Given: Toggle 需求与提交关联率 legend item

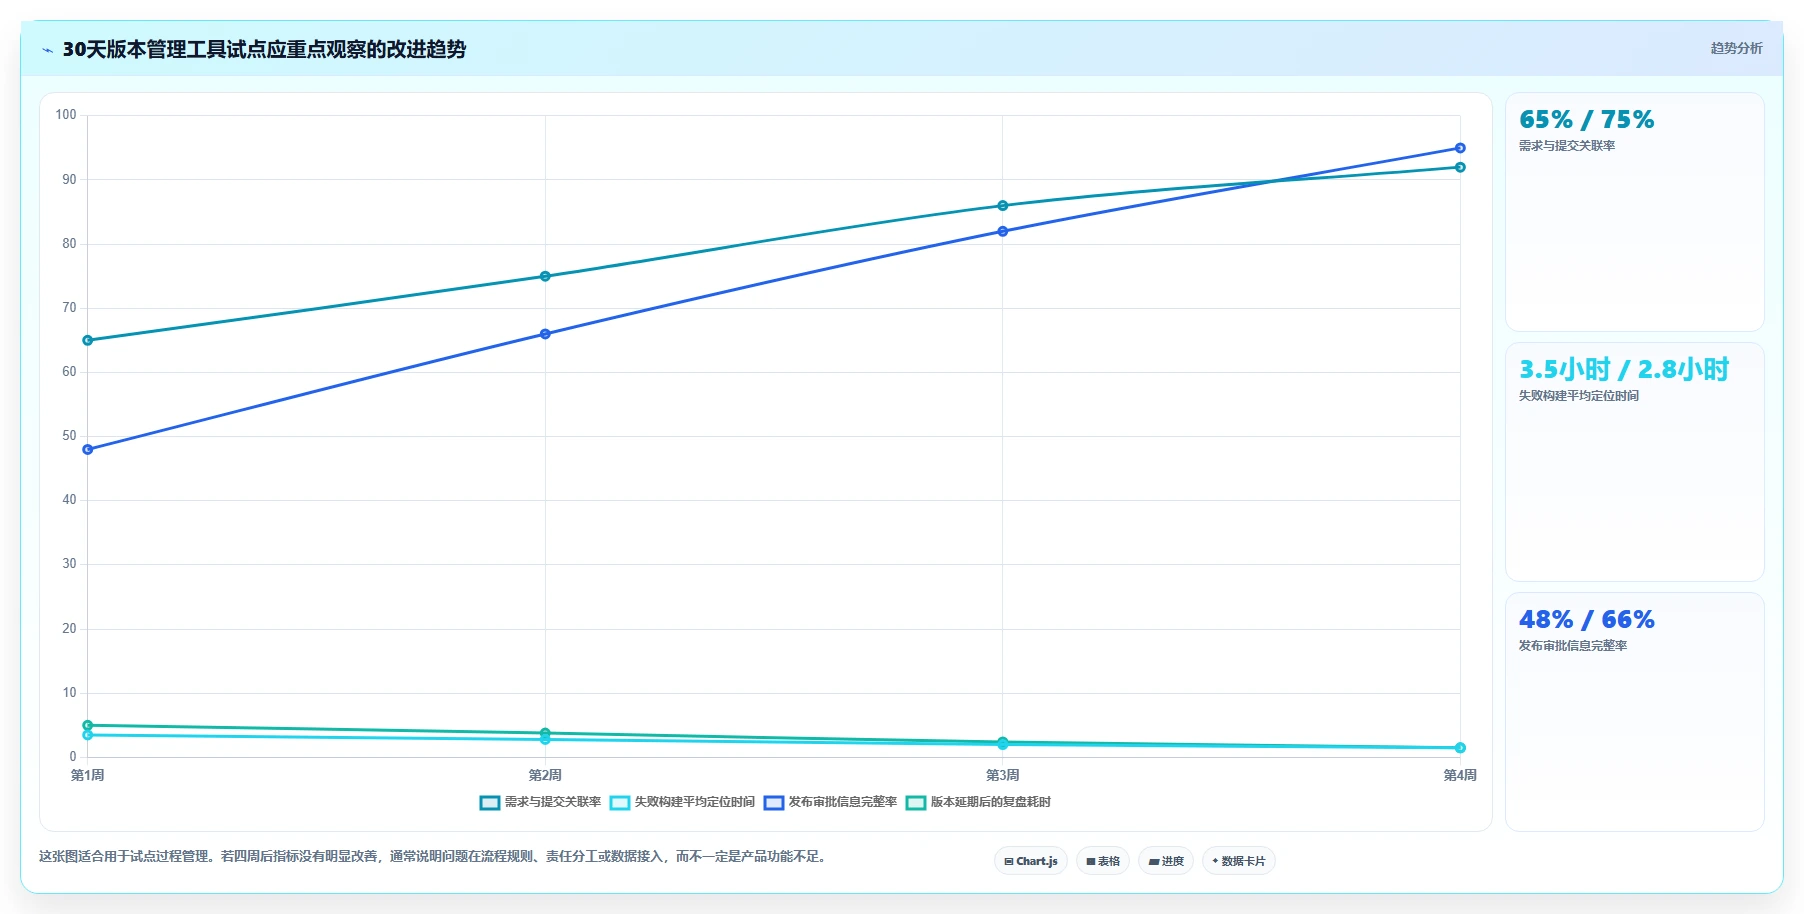Looking at the screenshot, I should click(541, 802).
